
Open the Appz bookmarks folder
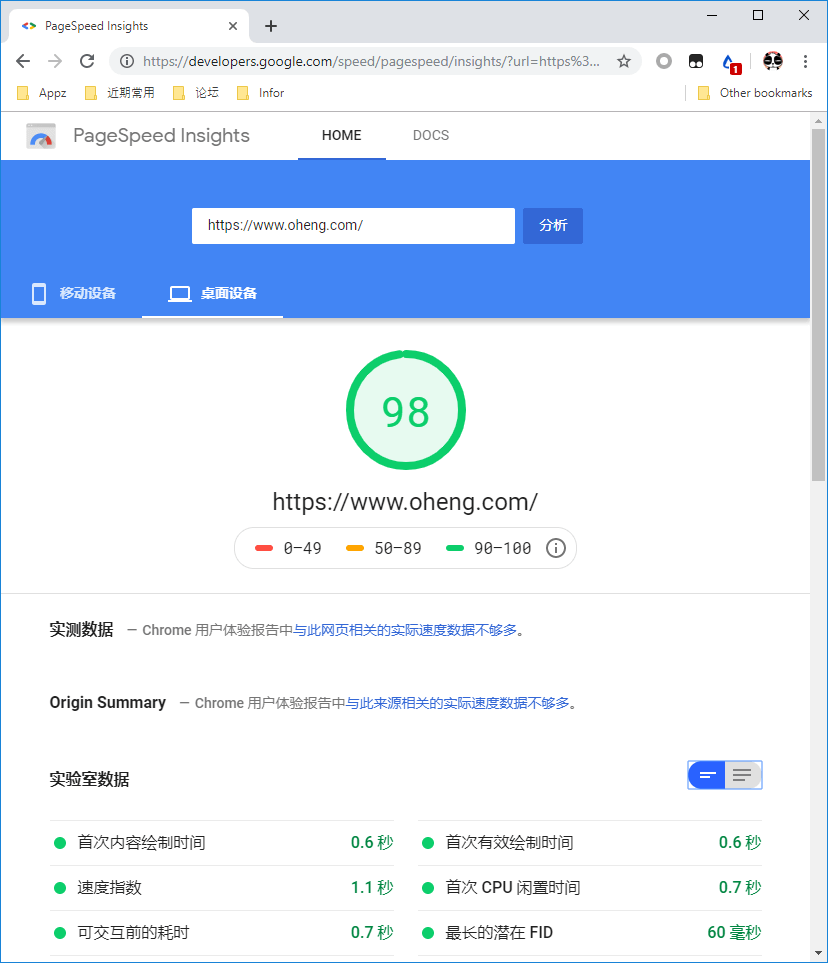(x=42, y=93)
